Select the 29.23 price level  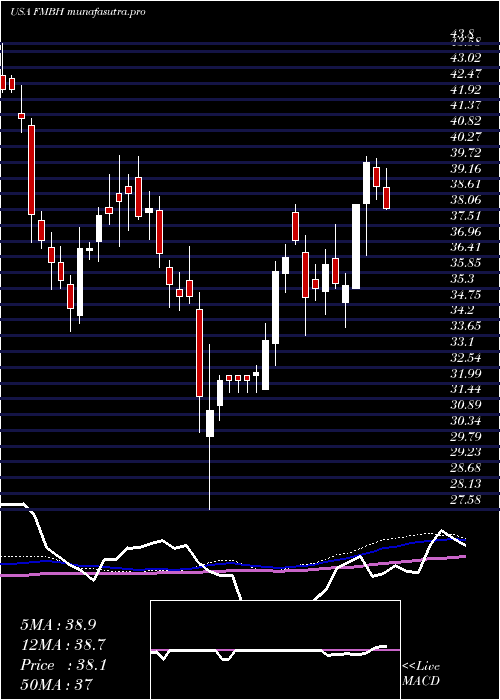tap(464, 452)
